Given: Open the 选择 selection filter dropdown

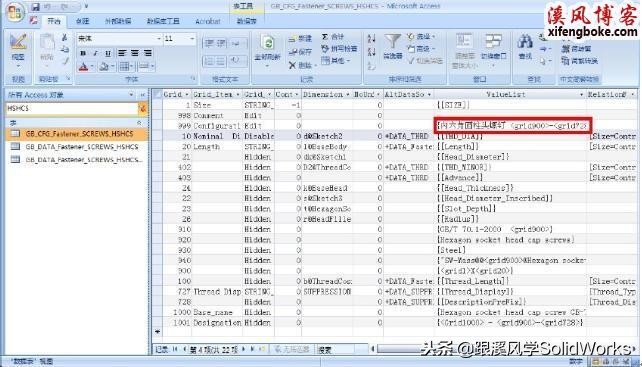Looking at the screenshot, I should (x=421, y=37).
